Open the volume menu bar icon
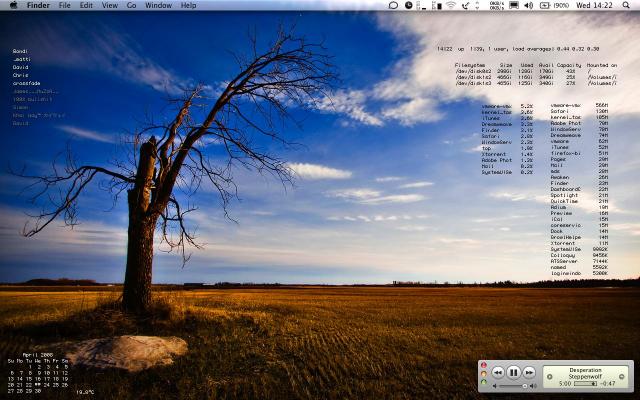 (528, 5)
